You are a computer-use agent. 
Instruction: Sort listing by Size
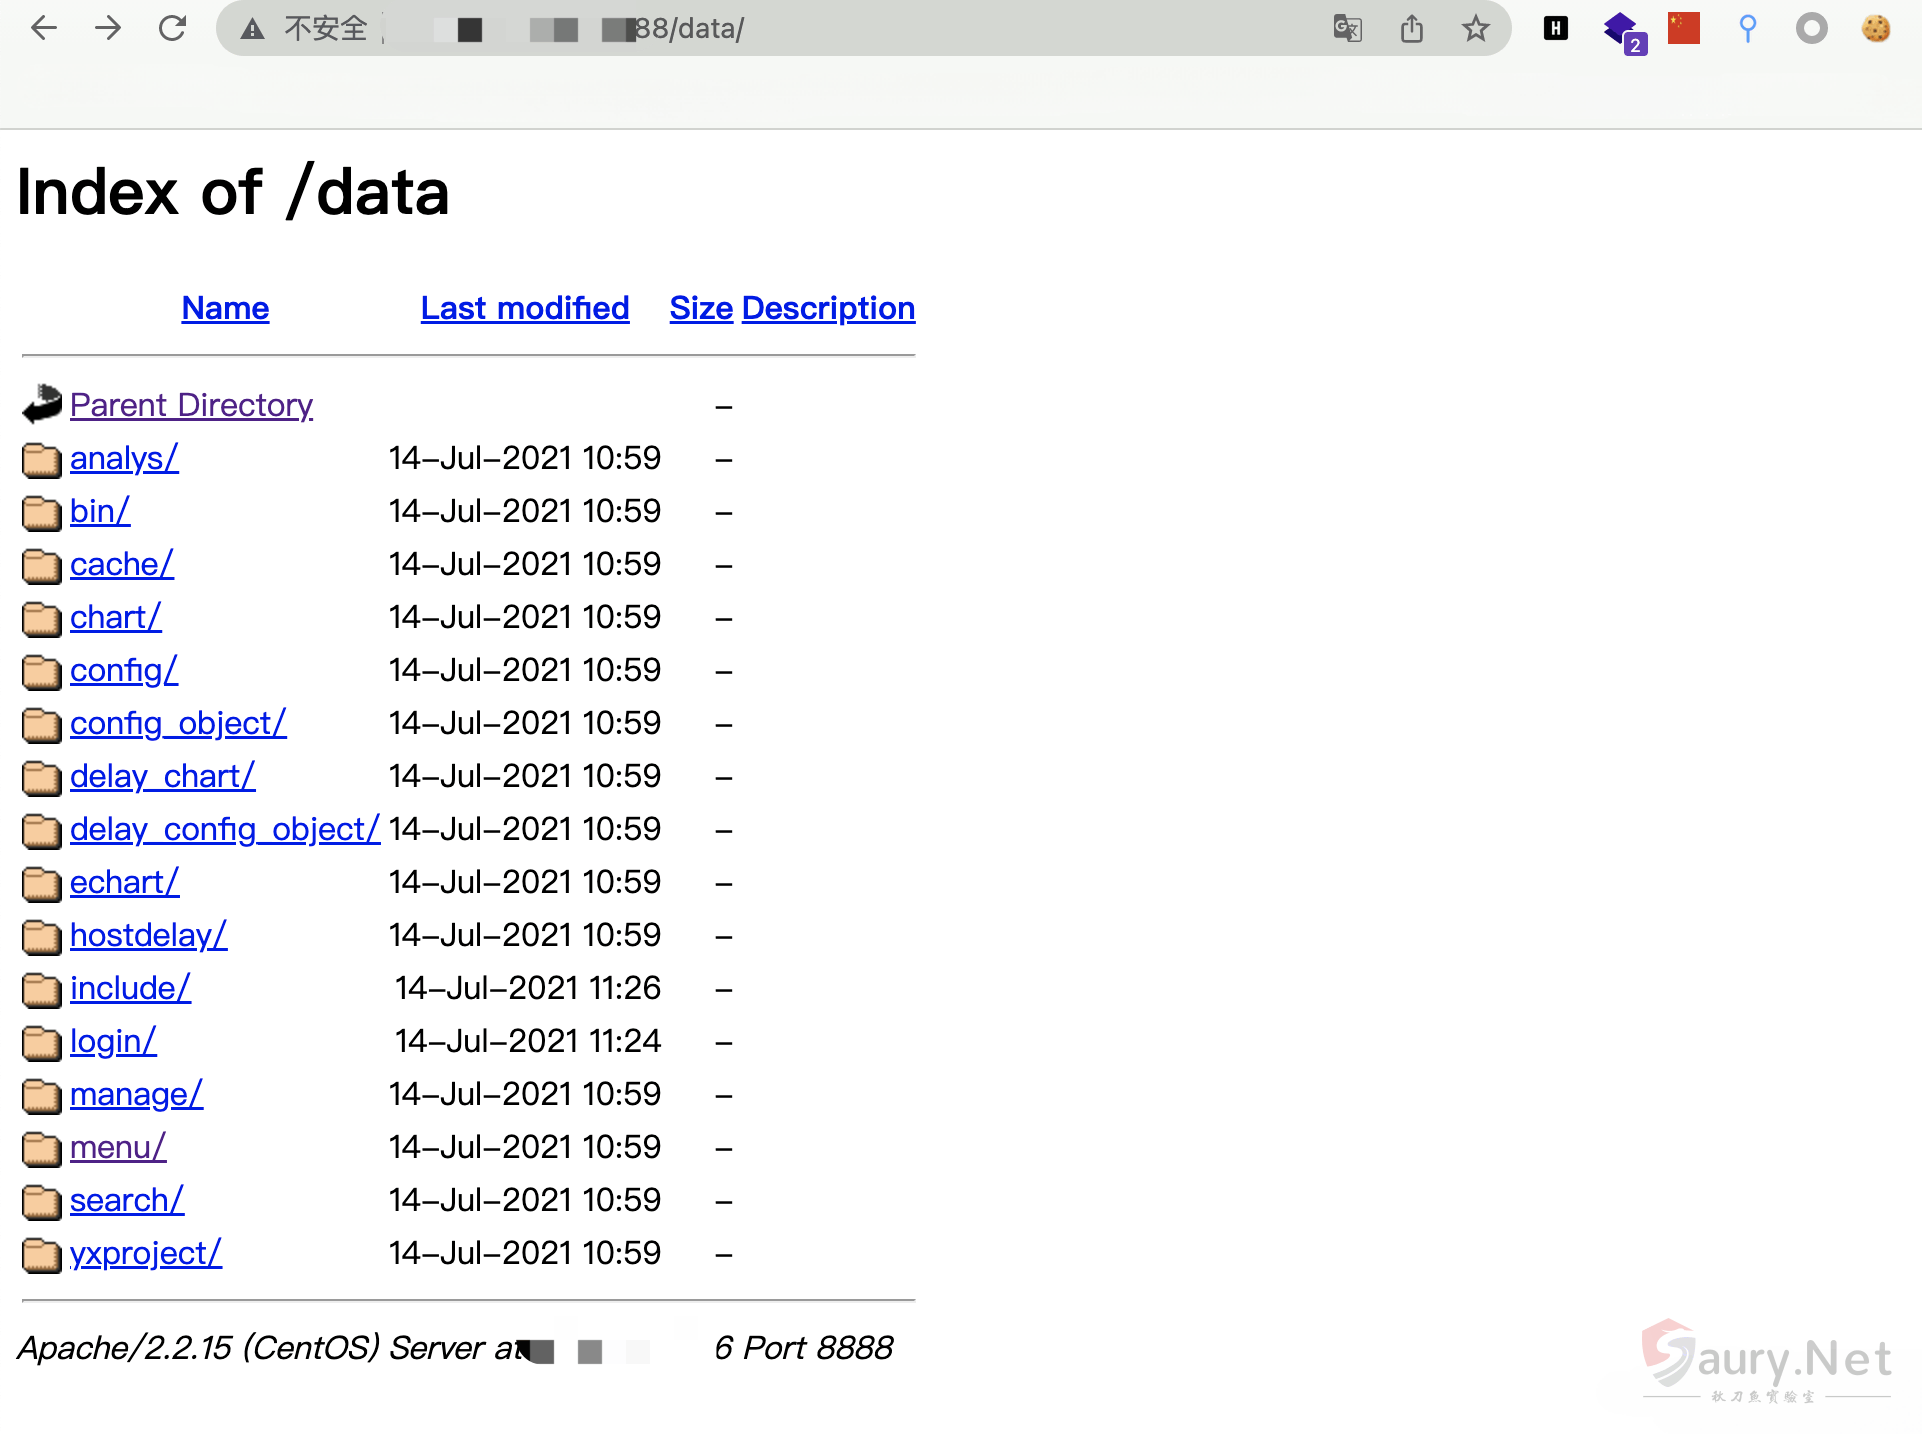click(x=700, y=308)
